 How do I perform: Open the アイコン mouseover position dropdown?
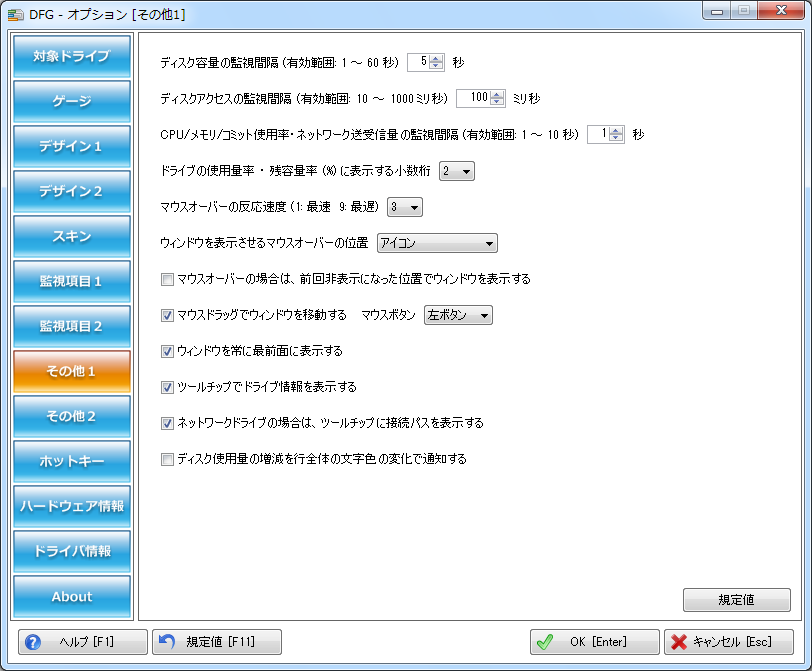point(437,243)
